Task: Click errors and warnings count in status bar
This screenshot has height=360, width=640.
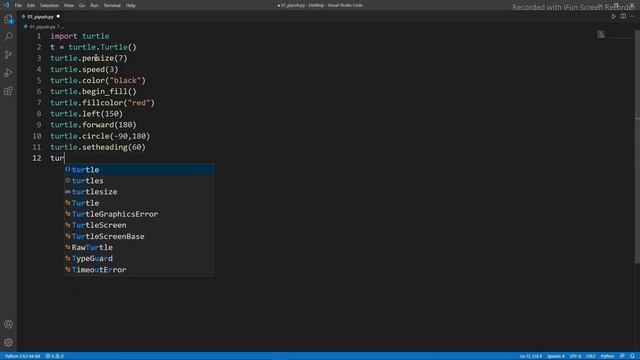Action: tap(55, 356)
